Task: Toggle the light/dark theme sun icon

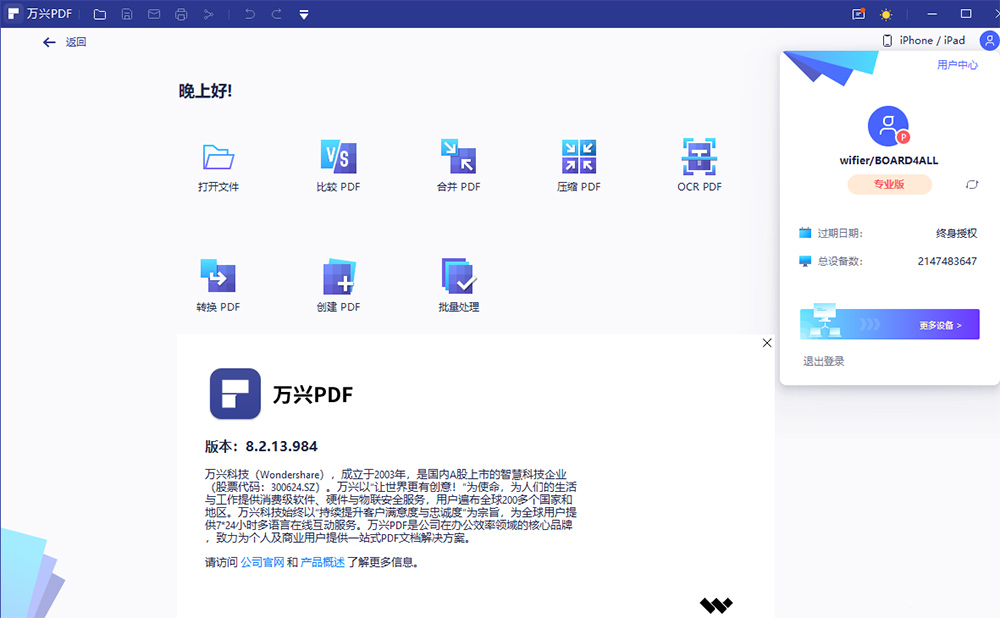Action: [884, 14]
